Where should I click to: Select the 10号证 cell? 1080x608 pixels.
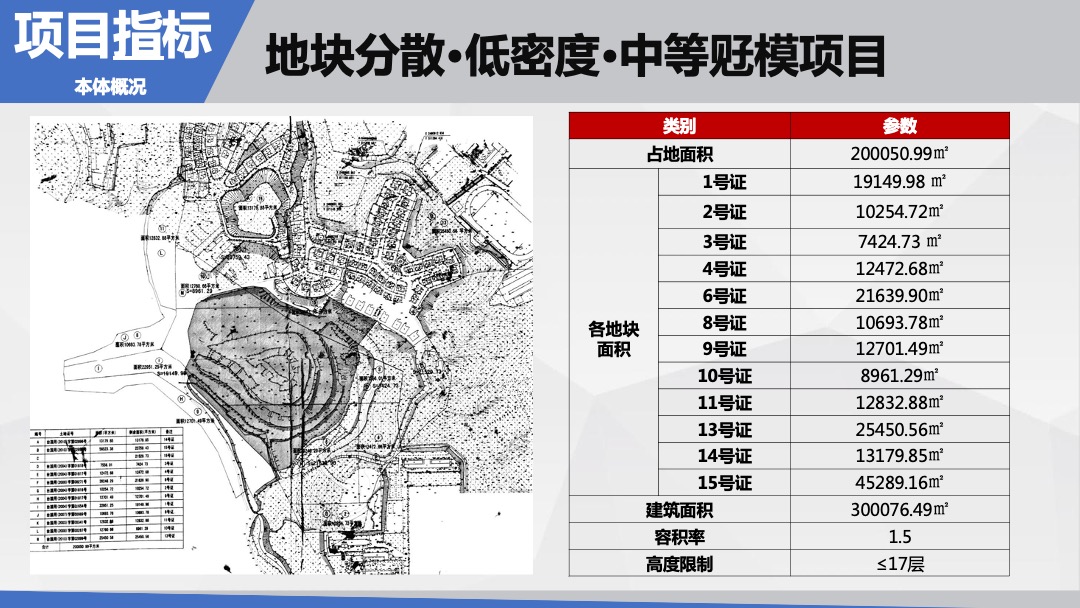[x=723, y=374]
